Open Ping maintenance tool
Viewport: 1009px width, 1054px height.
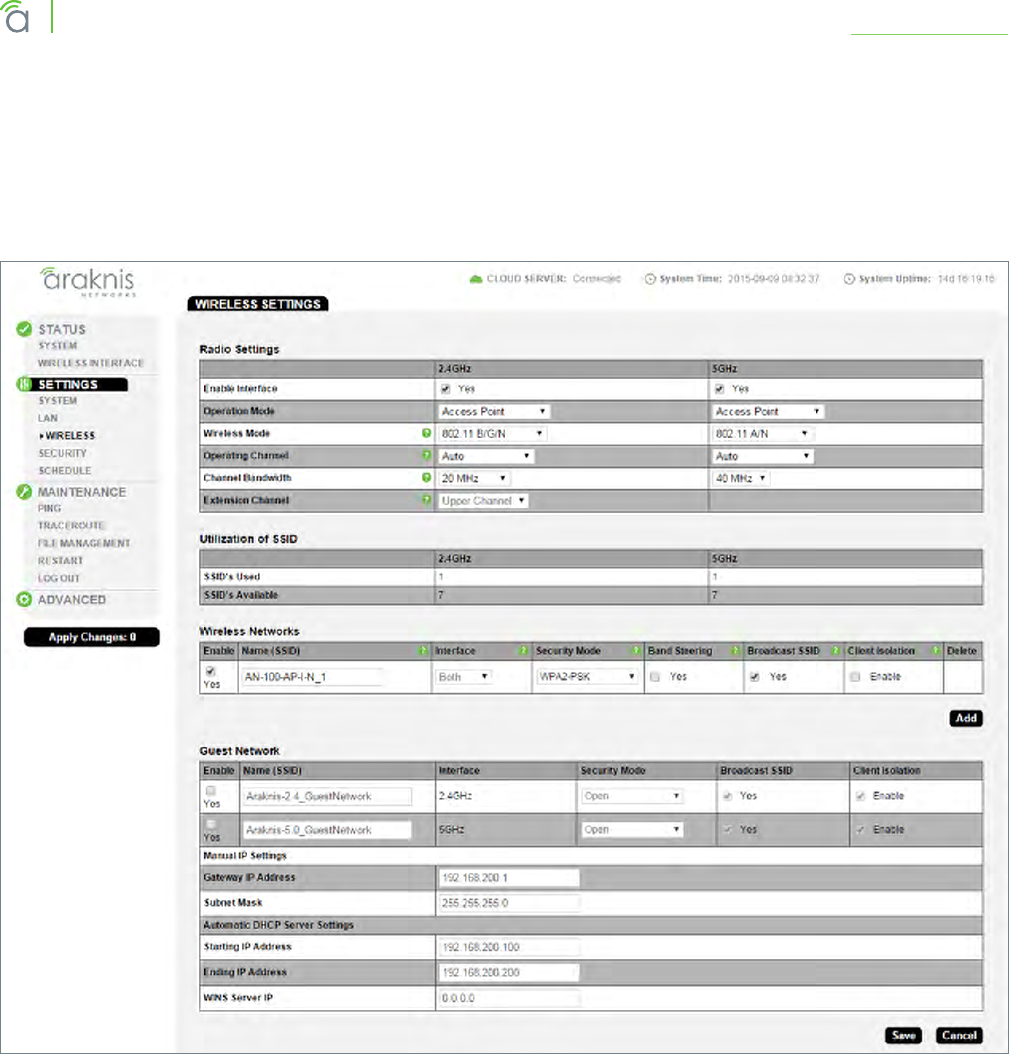(x=50, y=508)
